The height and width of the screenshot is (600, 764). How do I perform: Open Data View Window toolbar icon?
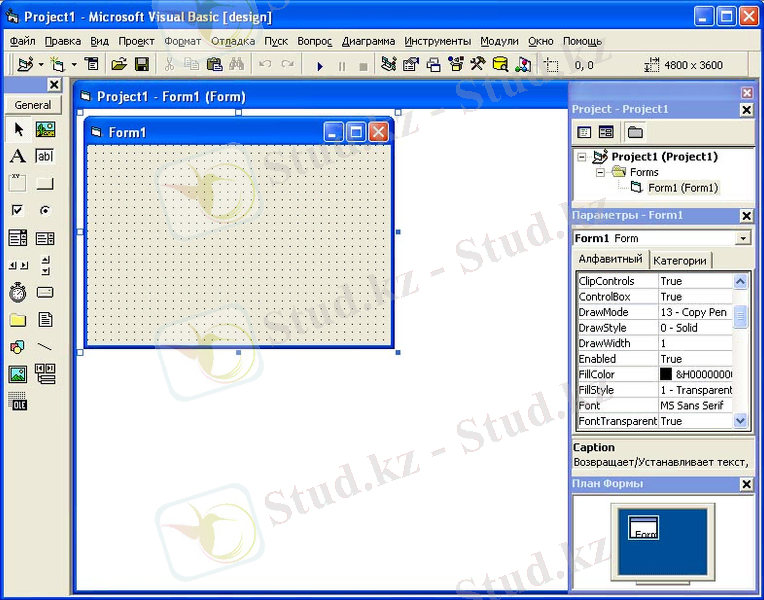[x=500, y=64]
